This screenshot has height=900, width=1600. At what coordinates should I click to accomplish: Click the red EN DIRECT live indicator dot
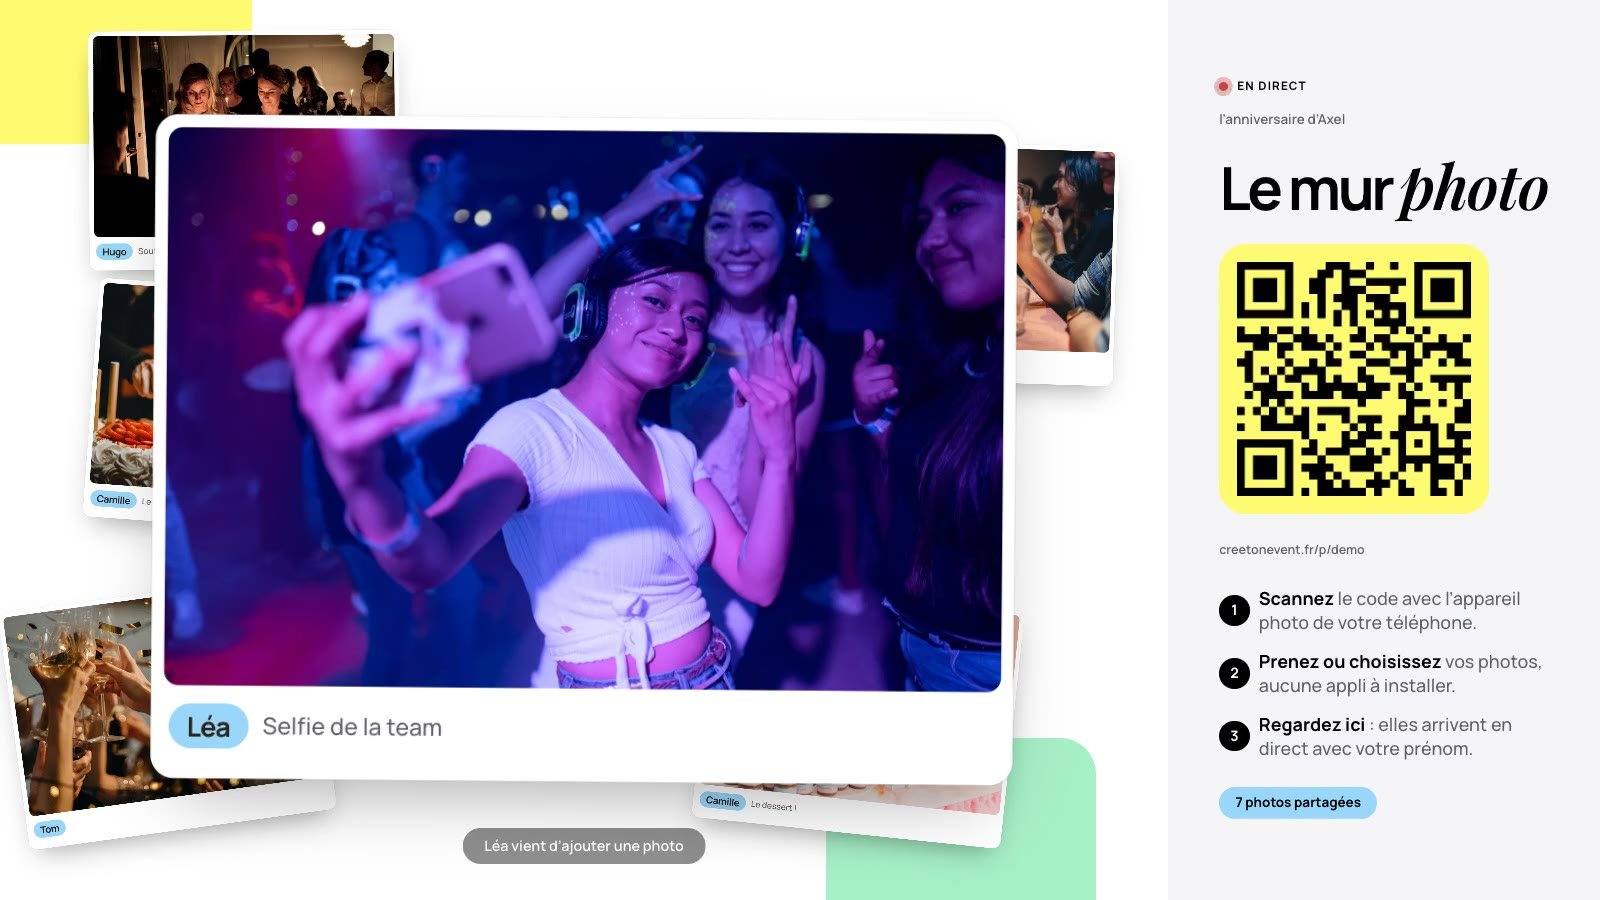pyautogui.click(x=1222, y=86)
